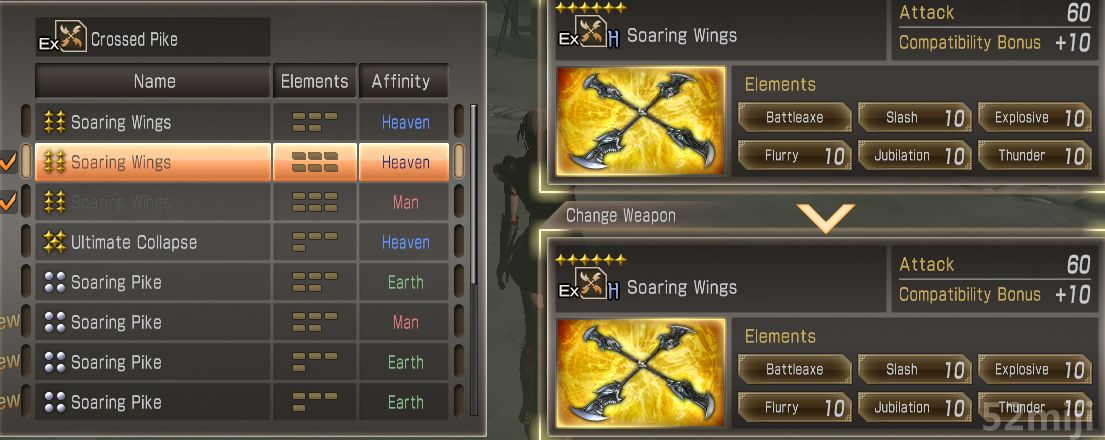Select the Soaring Pike with Man affinity
This screenshot has width=1105, height=440.
242,322
